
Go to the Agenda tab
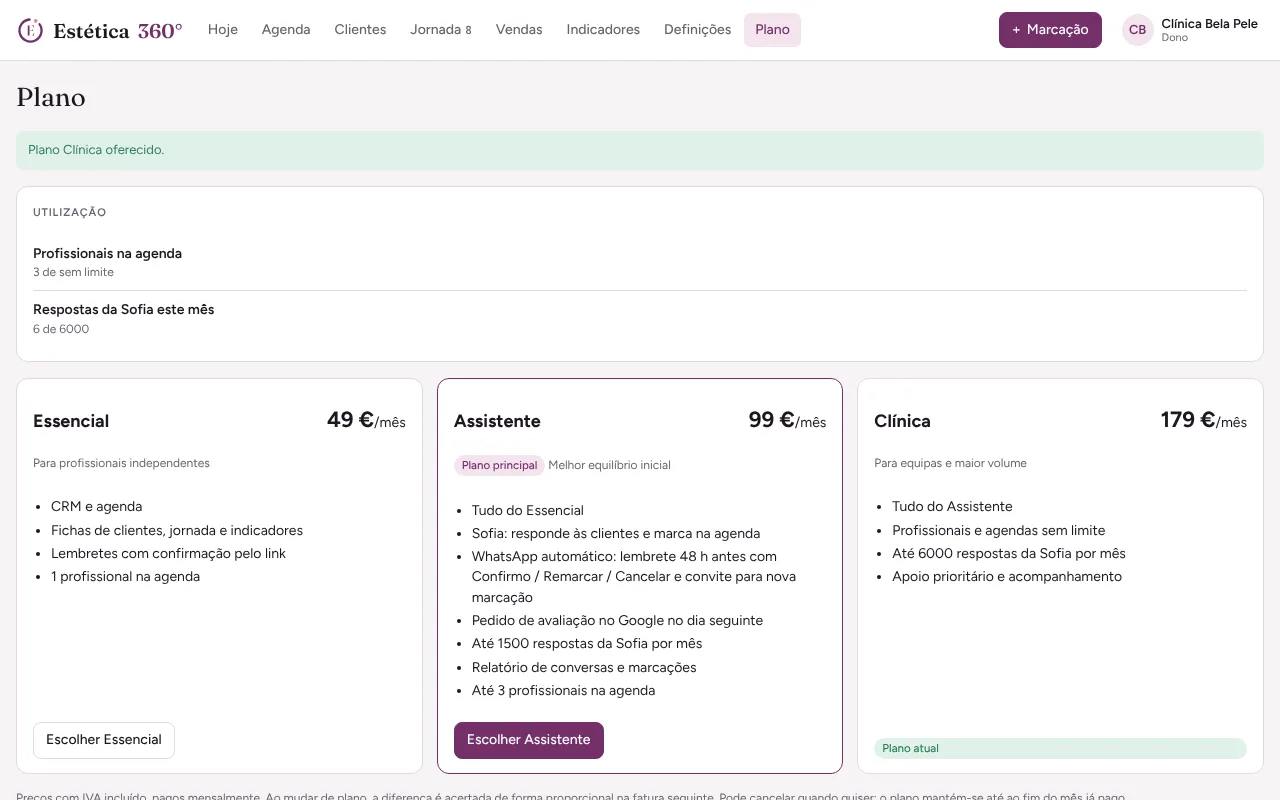click(x=286, y=30)
